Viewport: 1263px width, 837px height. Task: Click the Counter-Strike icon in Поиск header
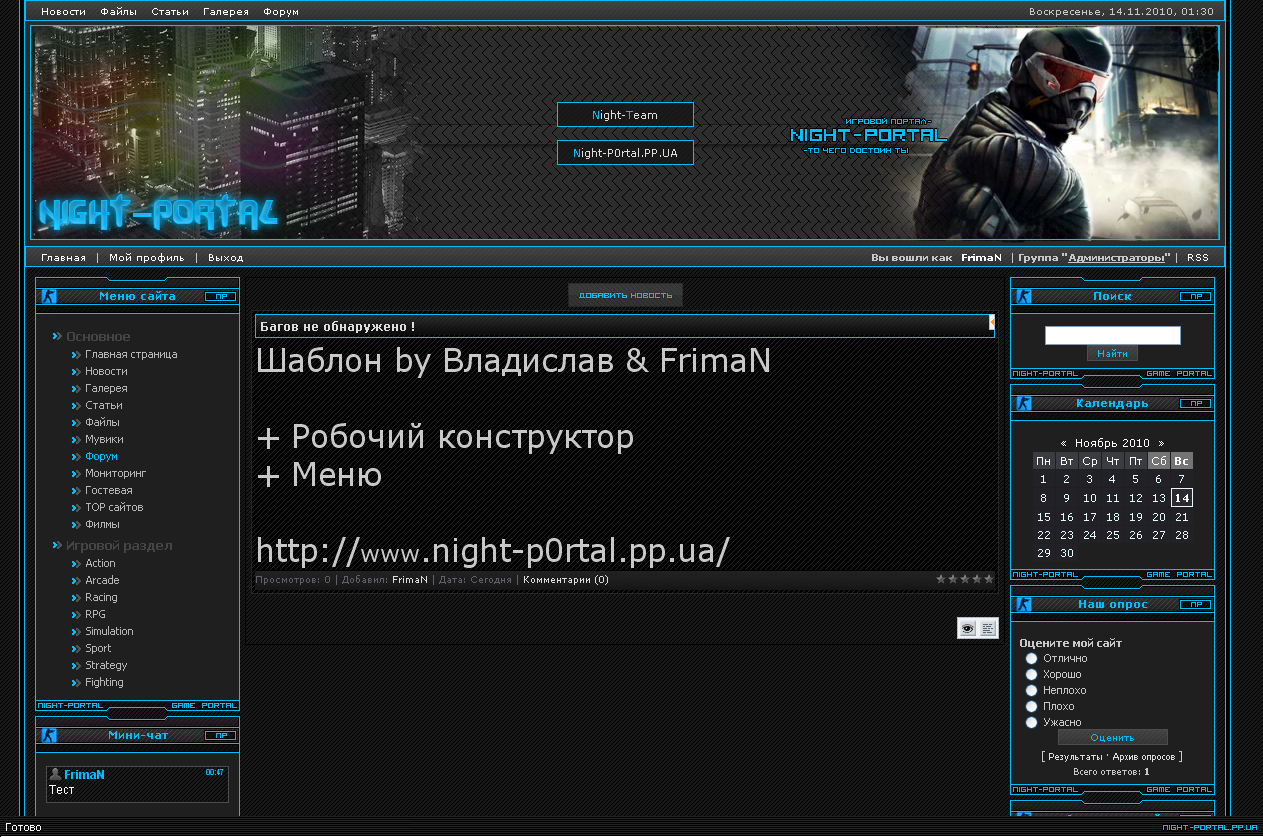tap(1023, 296)
